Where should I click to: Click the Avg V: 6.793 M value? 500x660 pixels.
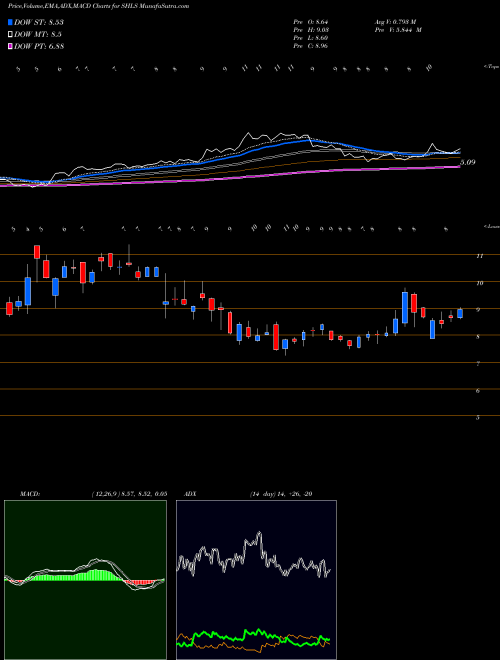pos(395,22)
